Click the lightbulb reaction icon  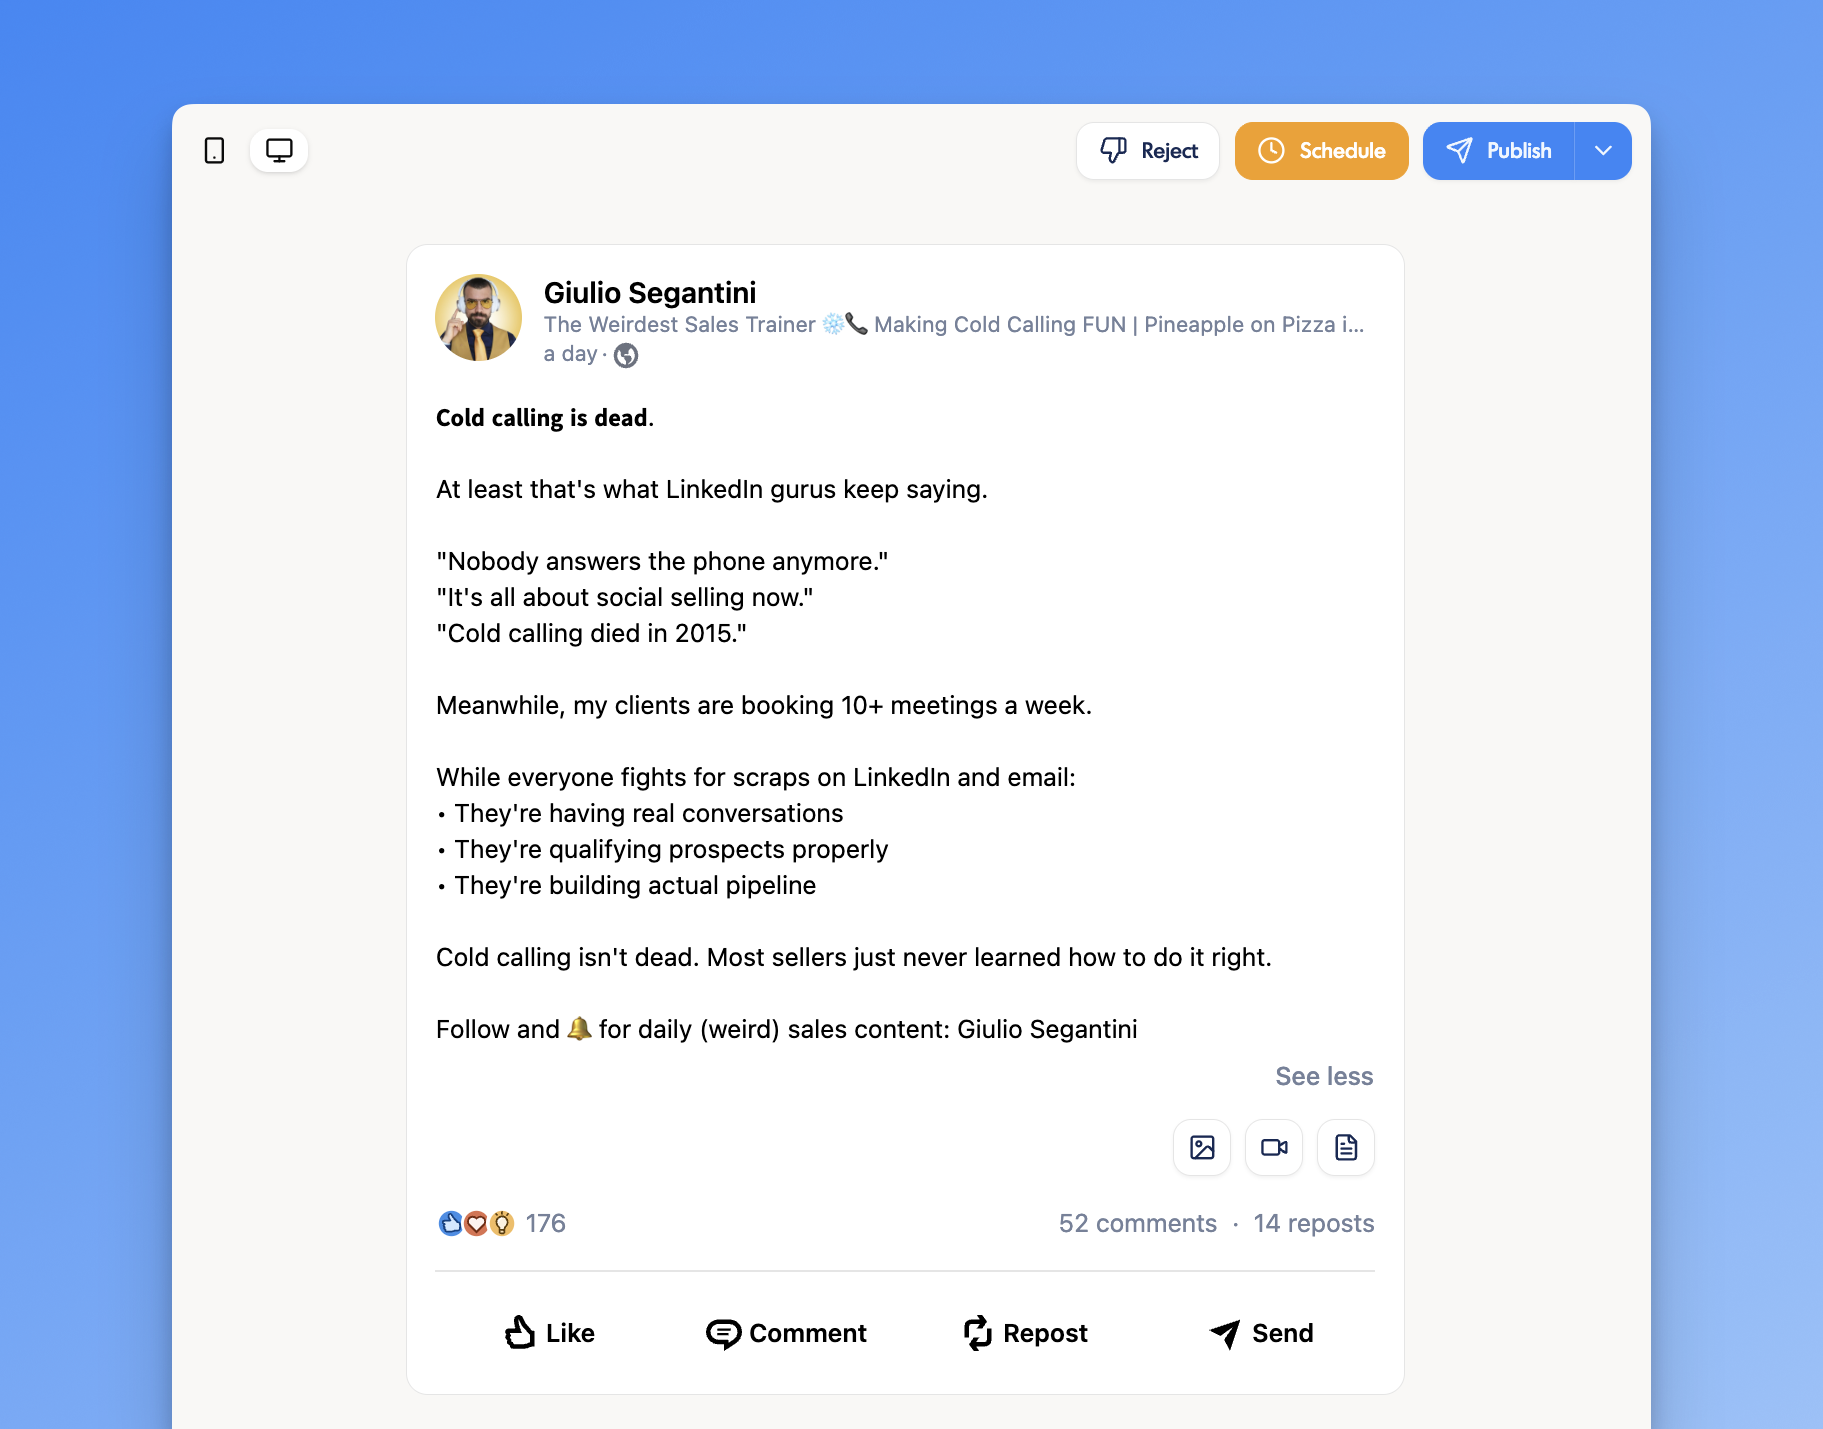coord(501,1223)
